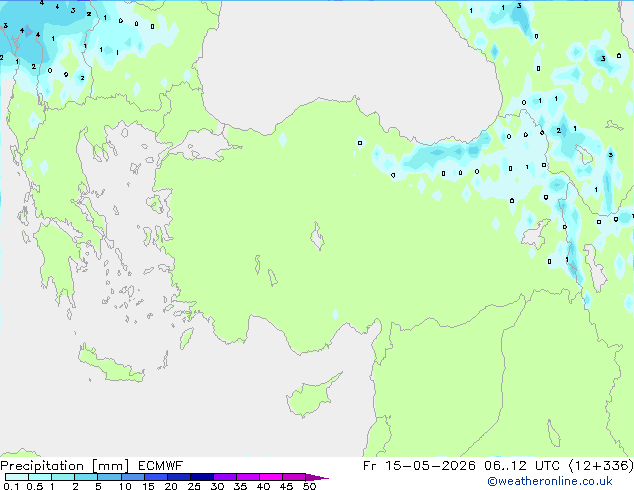Image resolution: width=634 pixels, height=490 pixels.
Task: Select the 5–10 mm legend color box
Action: (x=109, y=477)
